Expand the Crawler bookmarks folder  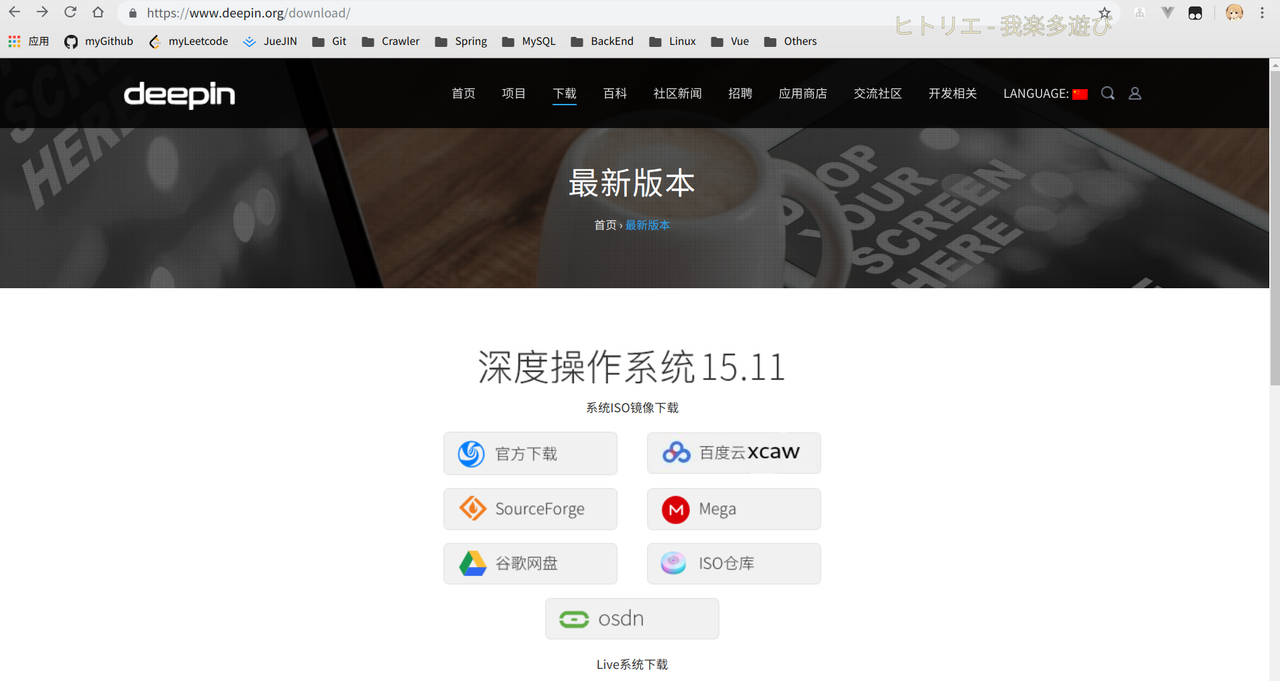pos(391,41)
